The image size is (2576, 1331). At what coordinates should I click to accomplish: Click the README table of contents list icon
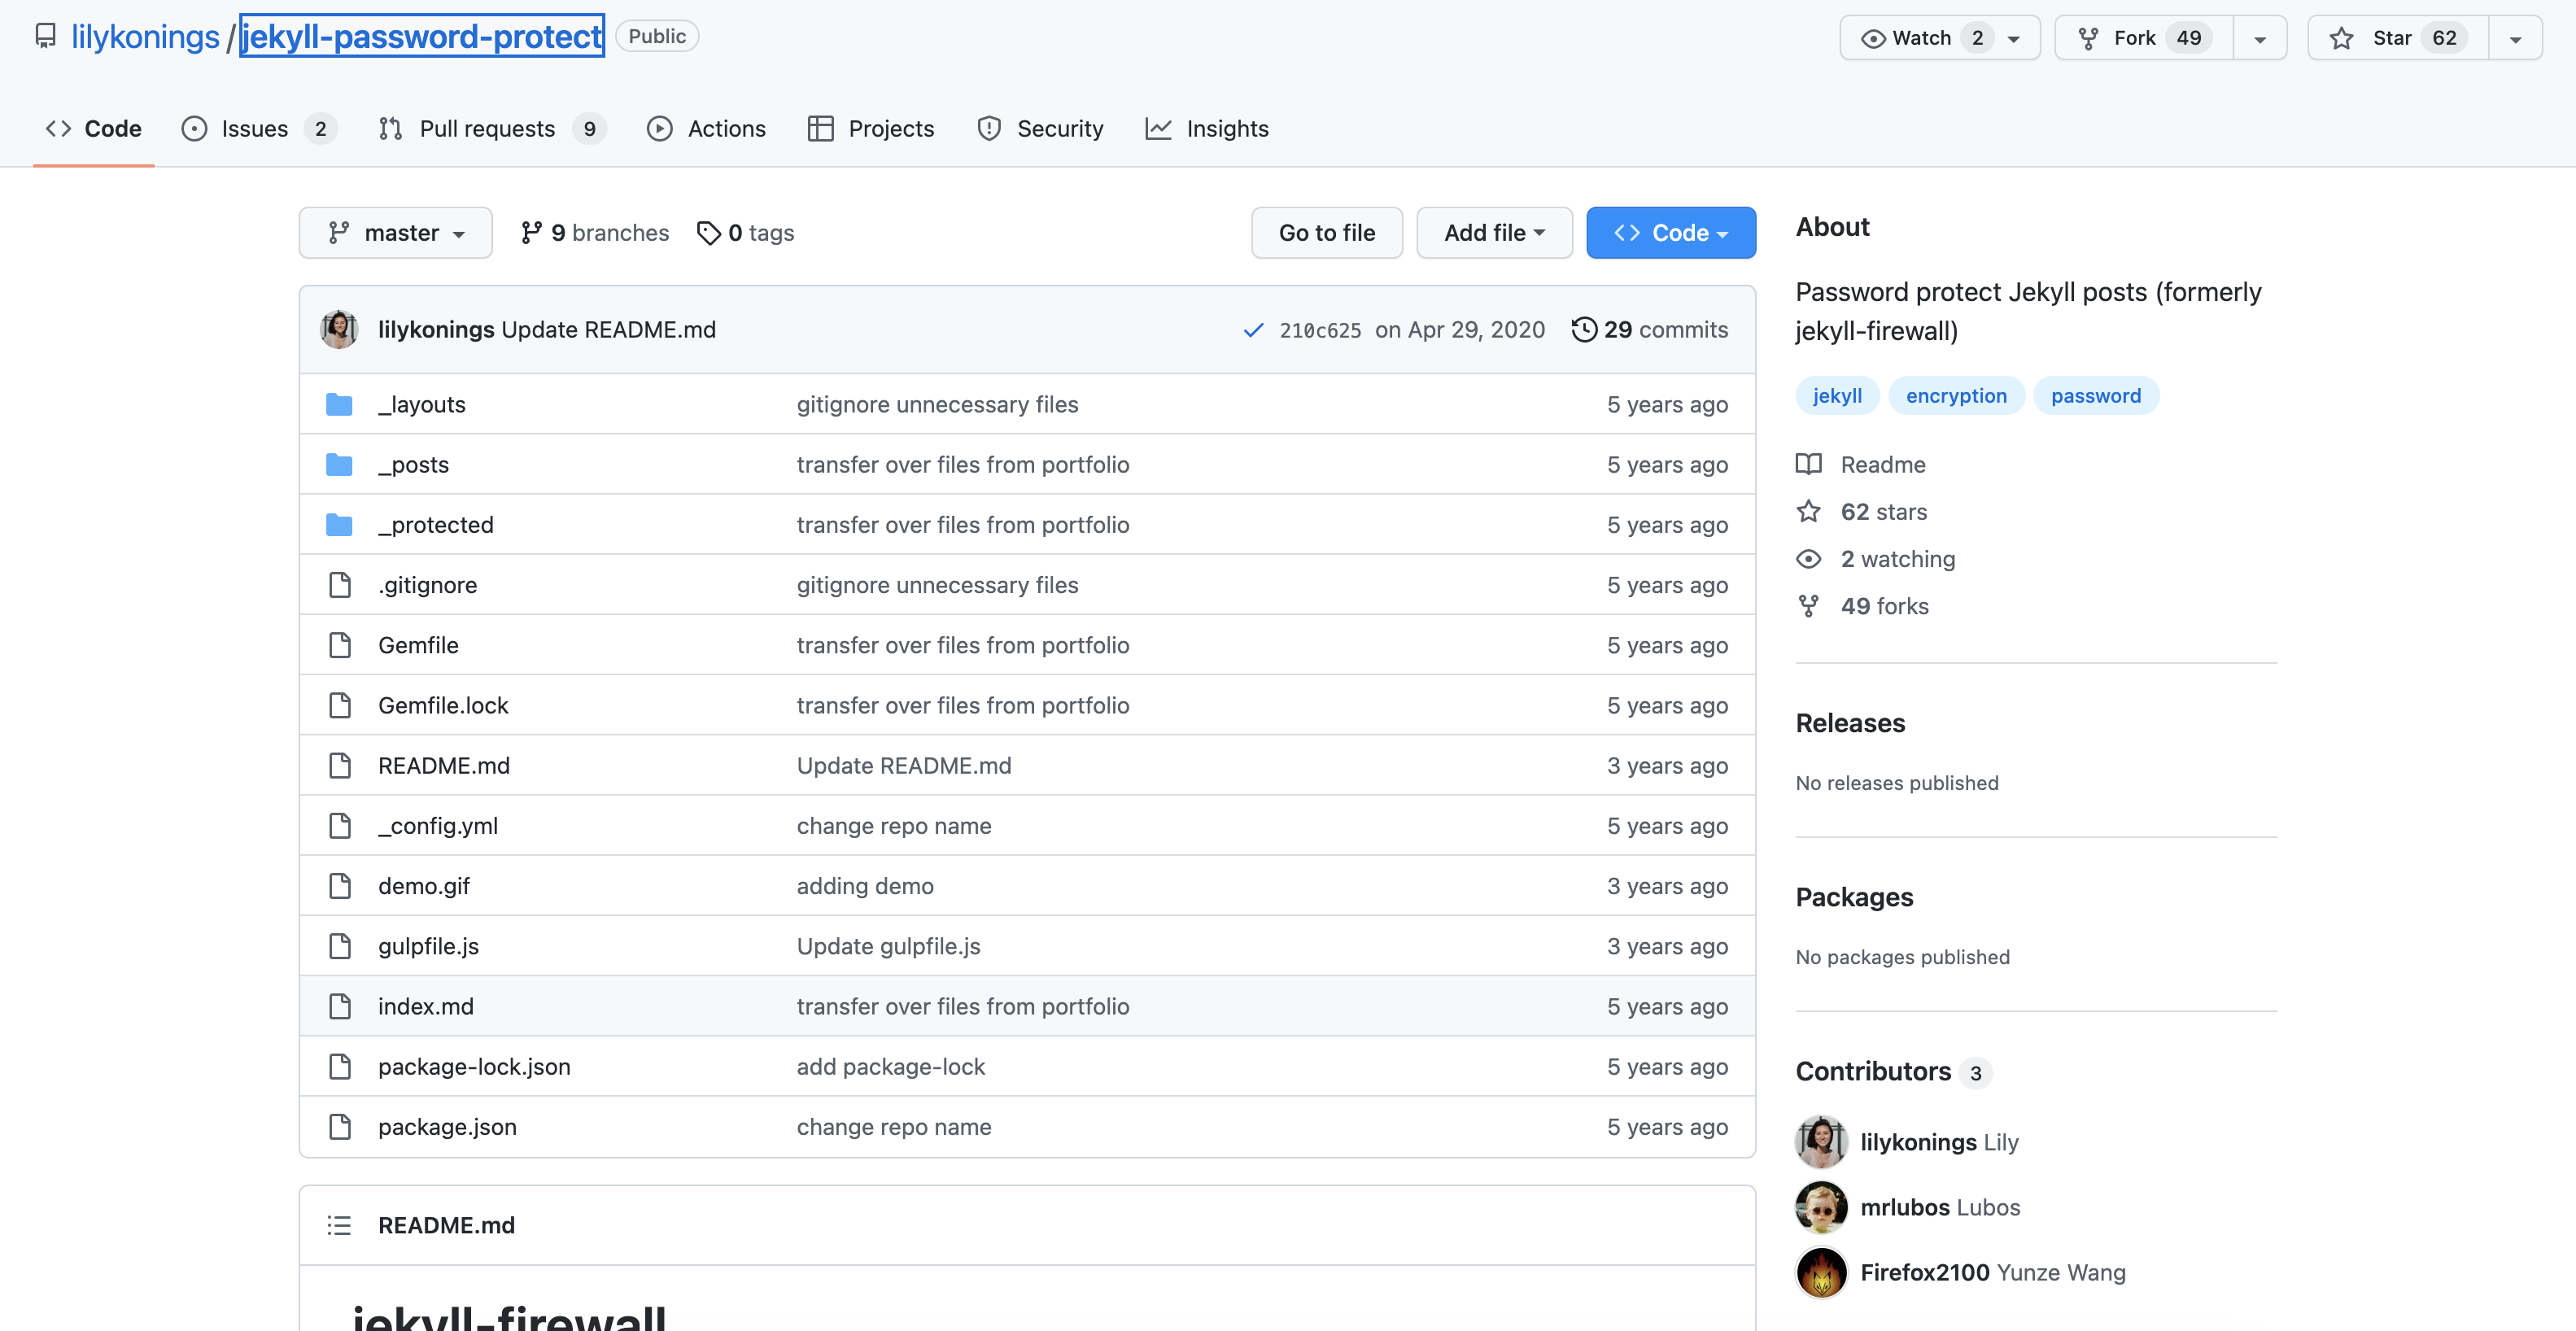coord(339,1225)
